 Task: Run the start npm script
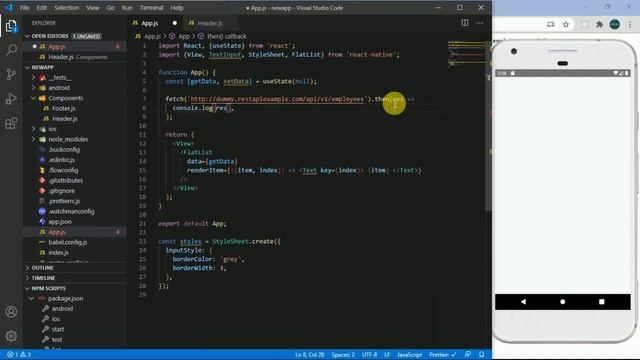click(58, 329)
